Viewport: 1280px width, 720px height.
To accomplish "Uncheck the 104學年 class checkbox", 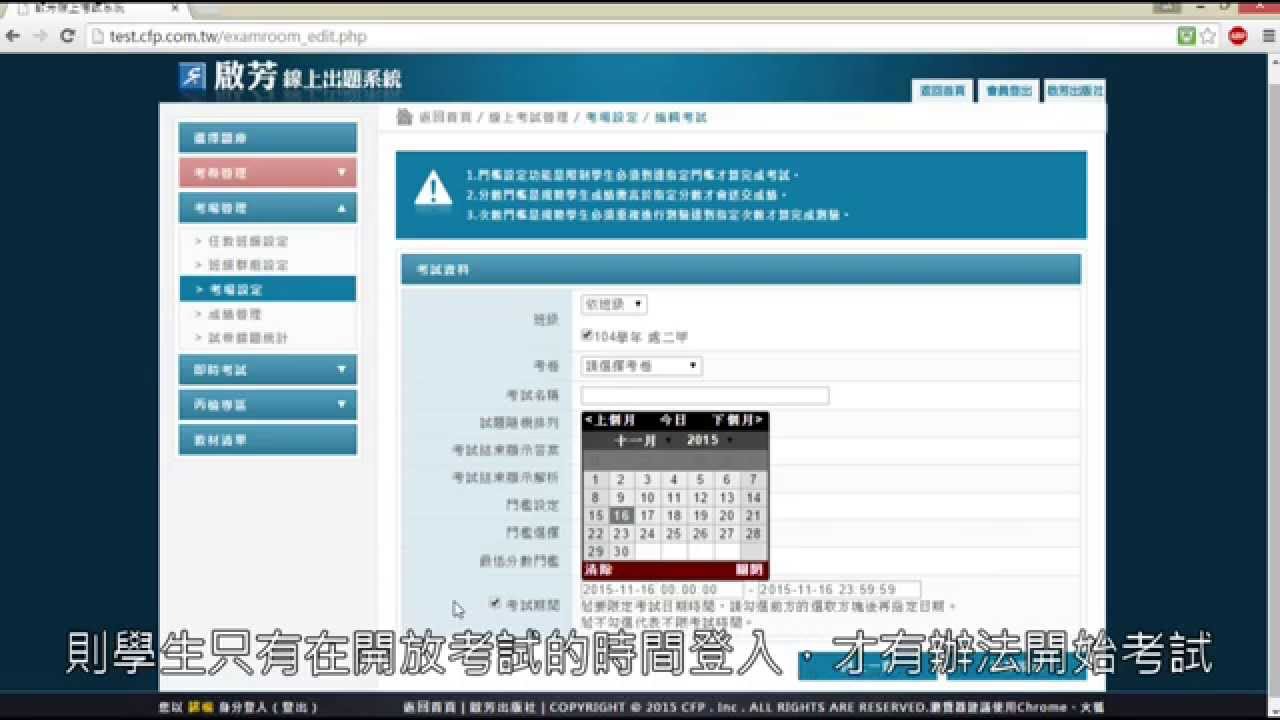I will click(587, 336).
